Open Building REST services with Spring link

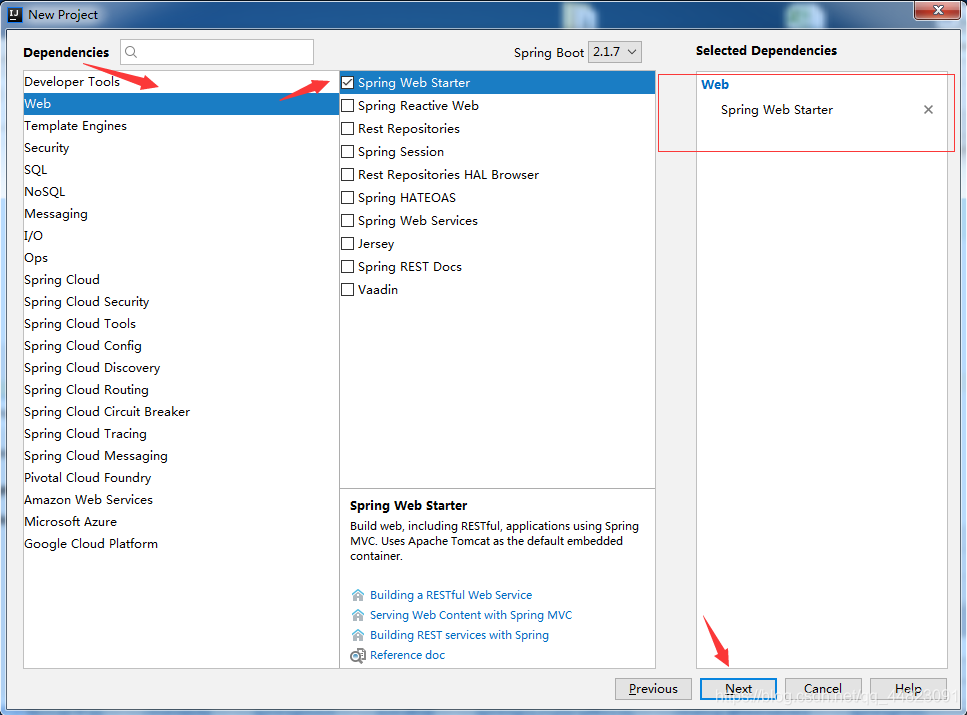pos(459,635)
